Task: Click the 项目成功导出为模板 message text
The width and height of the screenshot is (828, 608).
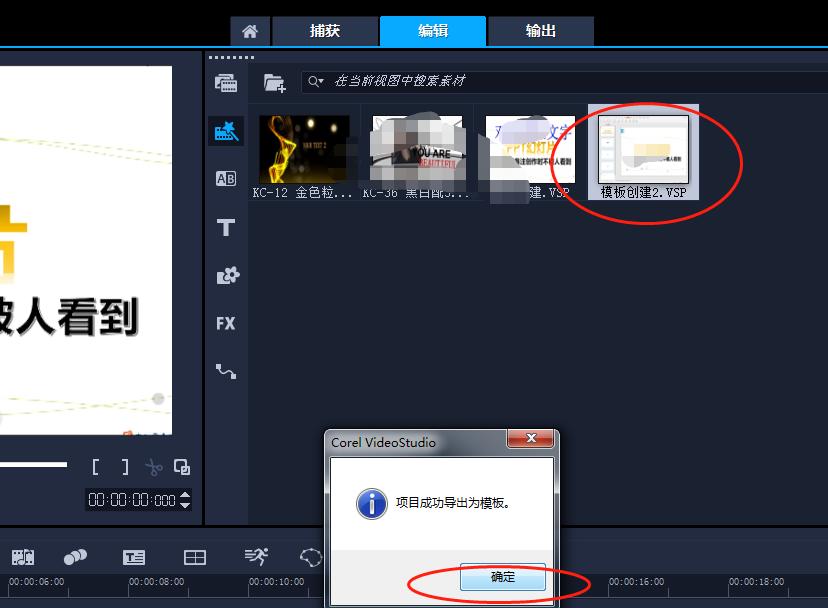Action: (453, 503)
